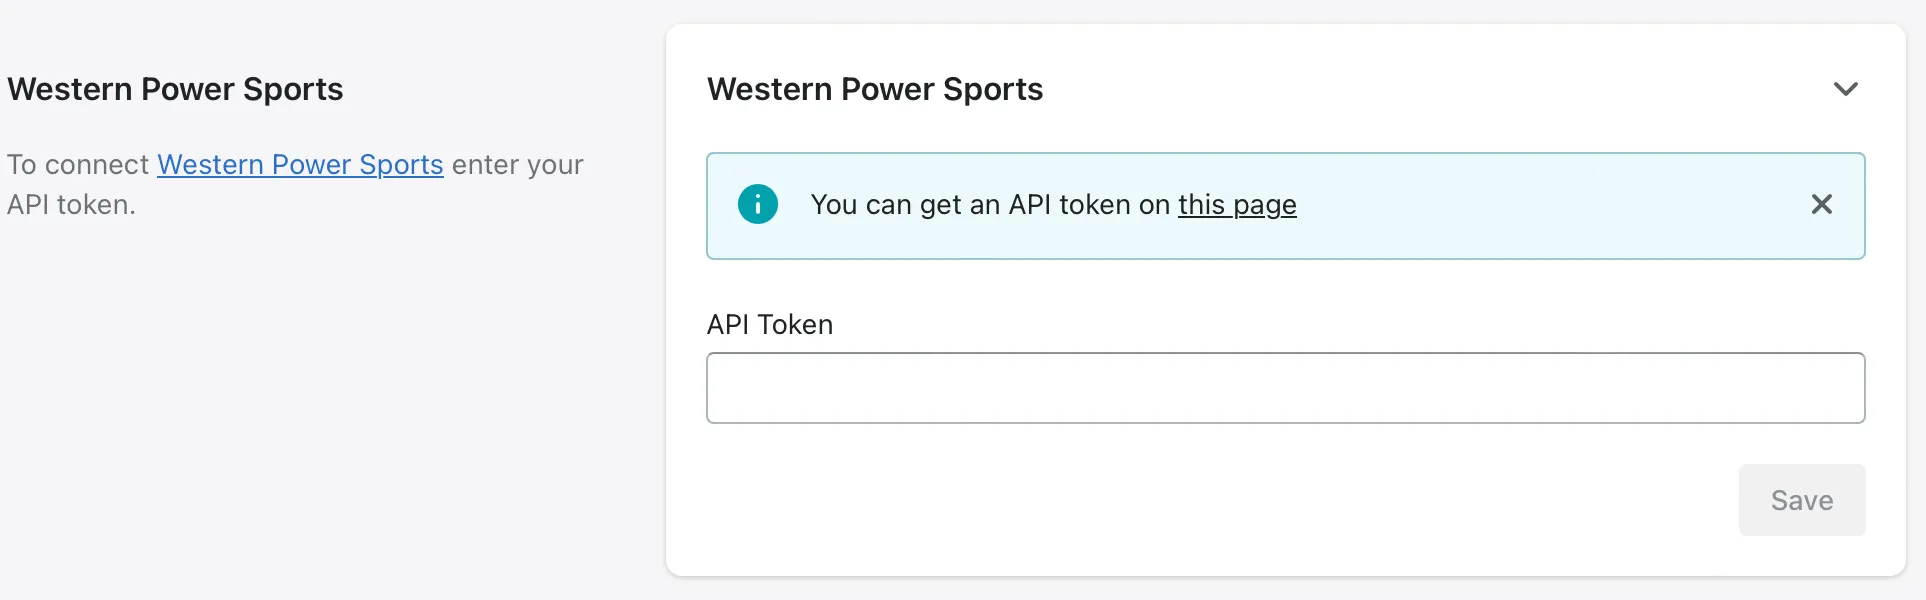The image size is (1926, 600).
Task: Focus the API Token input field
Action: click(1285, 388)
